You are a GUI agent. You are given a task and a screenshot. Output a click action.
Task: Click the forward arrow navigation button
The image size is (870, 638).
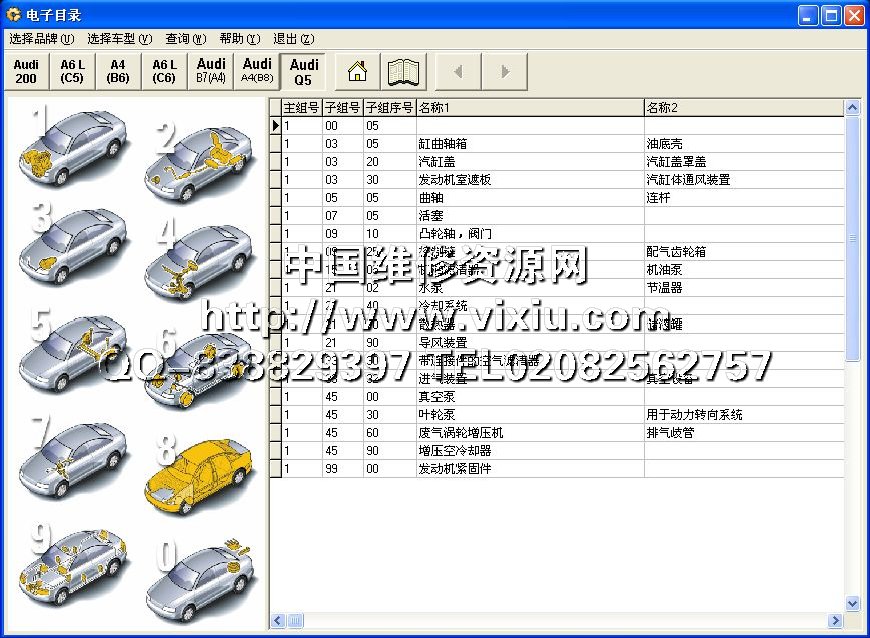click(x=505, y=72)
